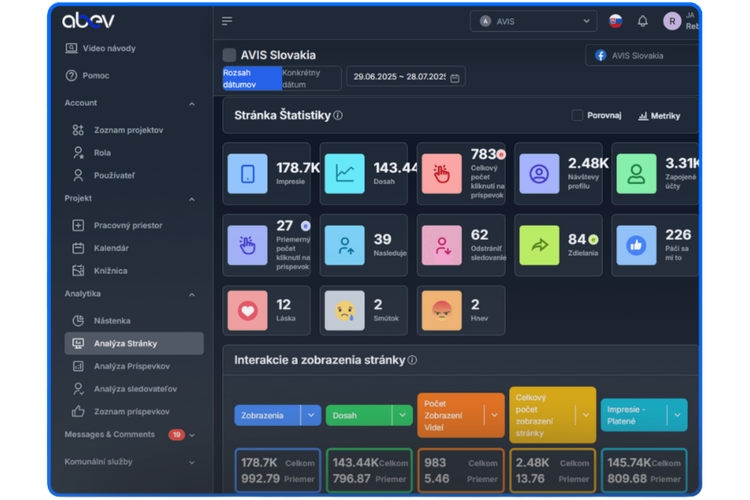Open the green Dosah metric dropdown arrow
The height and width of the screenshot is (500, 750).
(x=403, y=415)
